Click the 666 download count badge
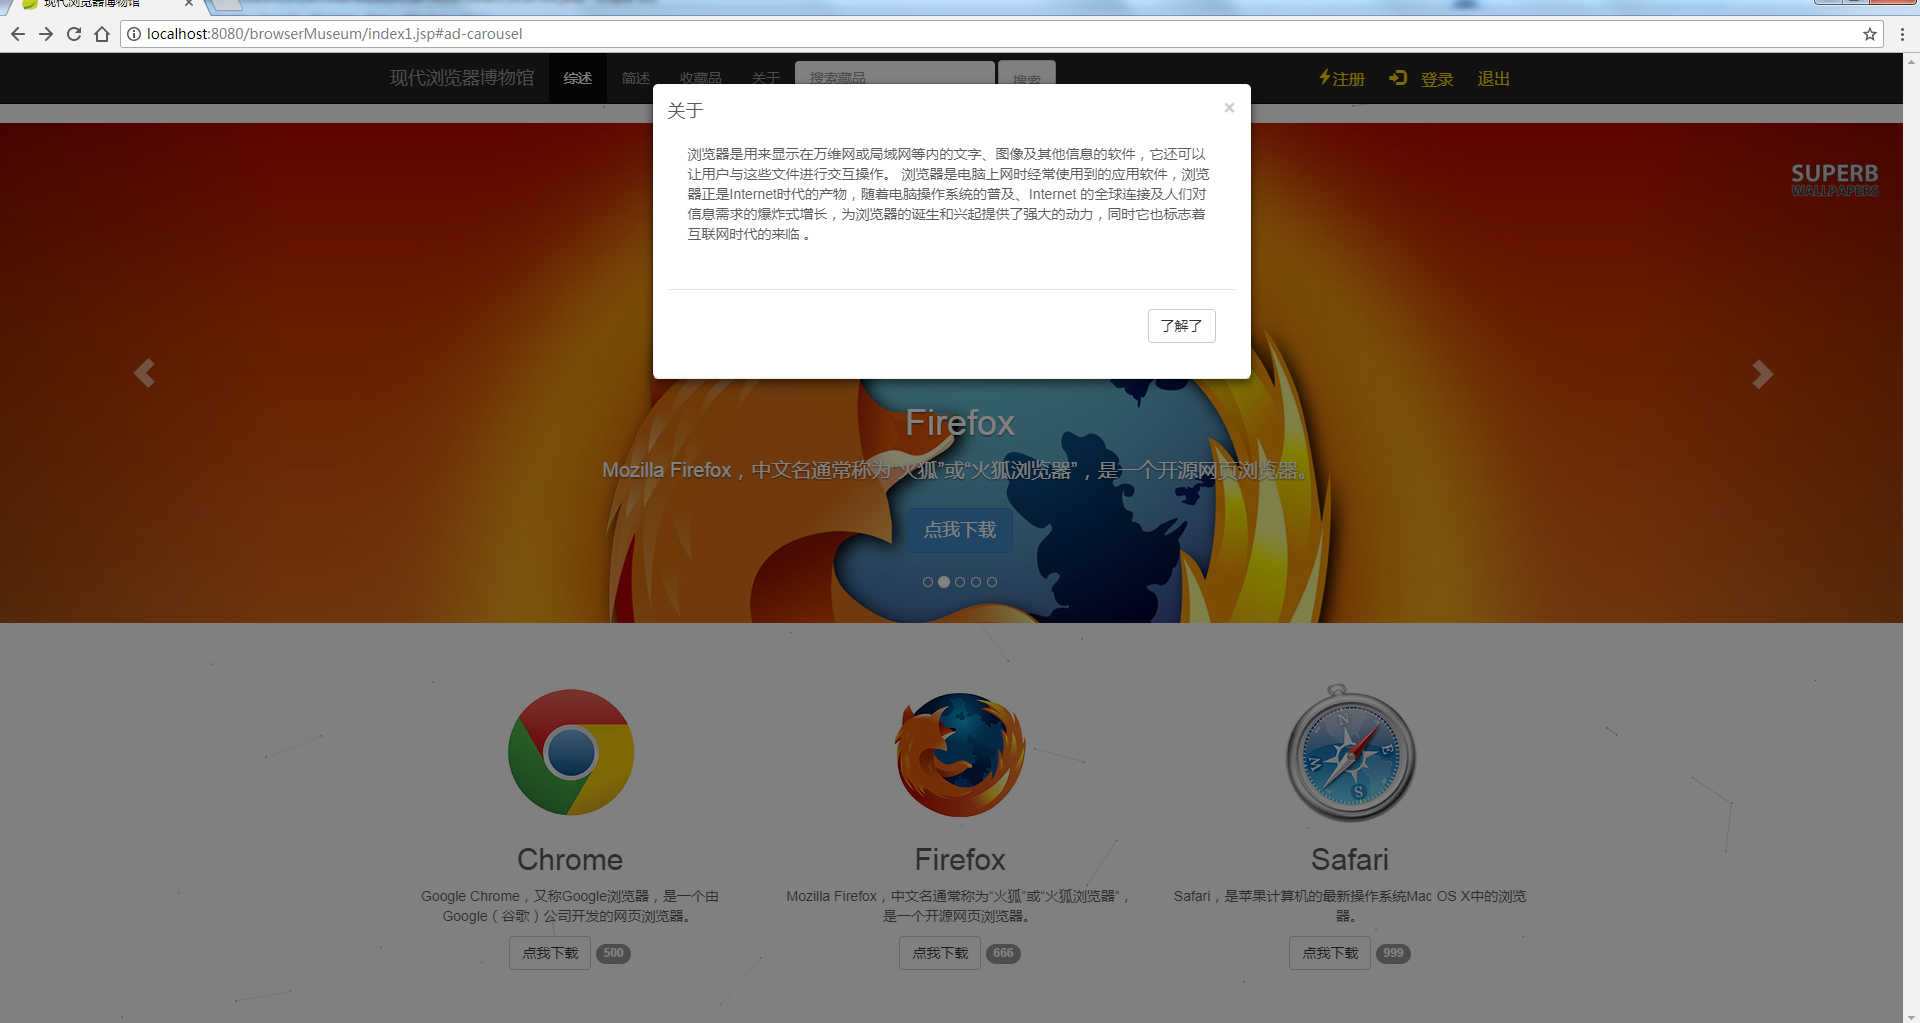Screen dimensions: 1920x1023 [x=1003, y=953]
